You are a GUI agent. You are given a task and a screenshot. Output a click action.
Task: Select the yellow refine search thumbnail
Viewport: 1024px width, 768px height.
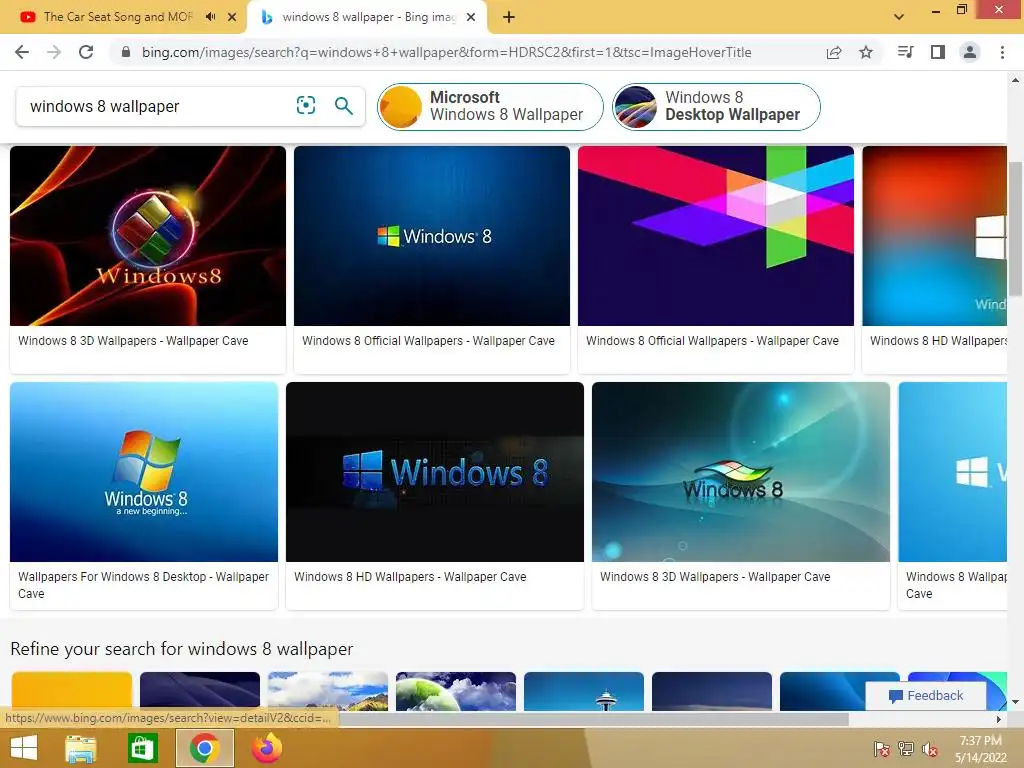pyautogui.click(x=72, y=691)
